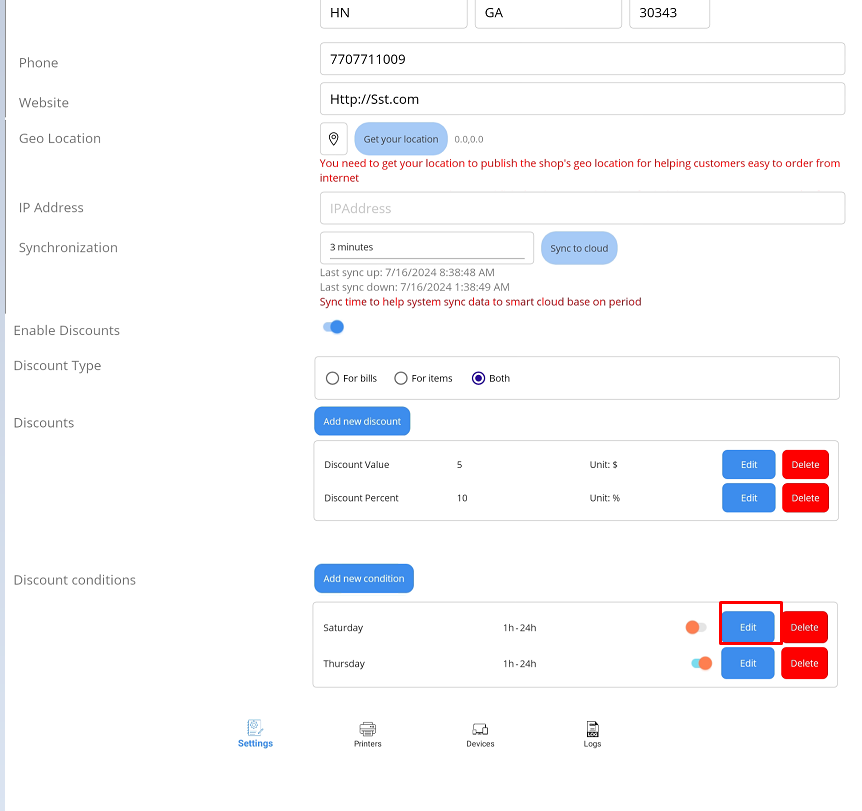Click the IP Address input field
Viewport: 862px width, 811px height.
click(582, 208)
